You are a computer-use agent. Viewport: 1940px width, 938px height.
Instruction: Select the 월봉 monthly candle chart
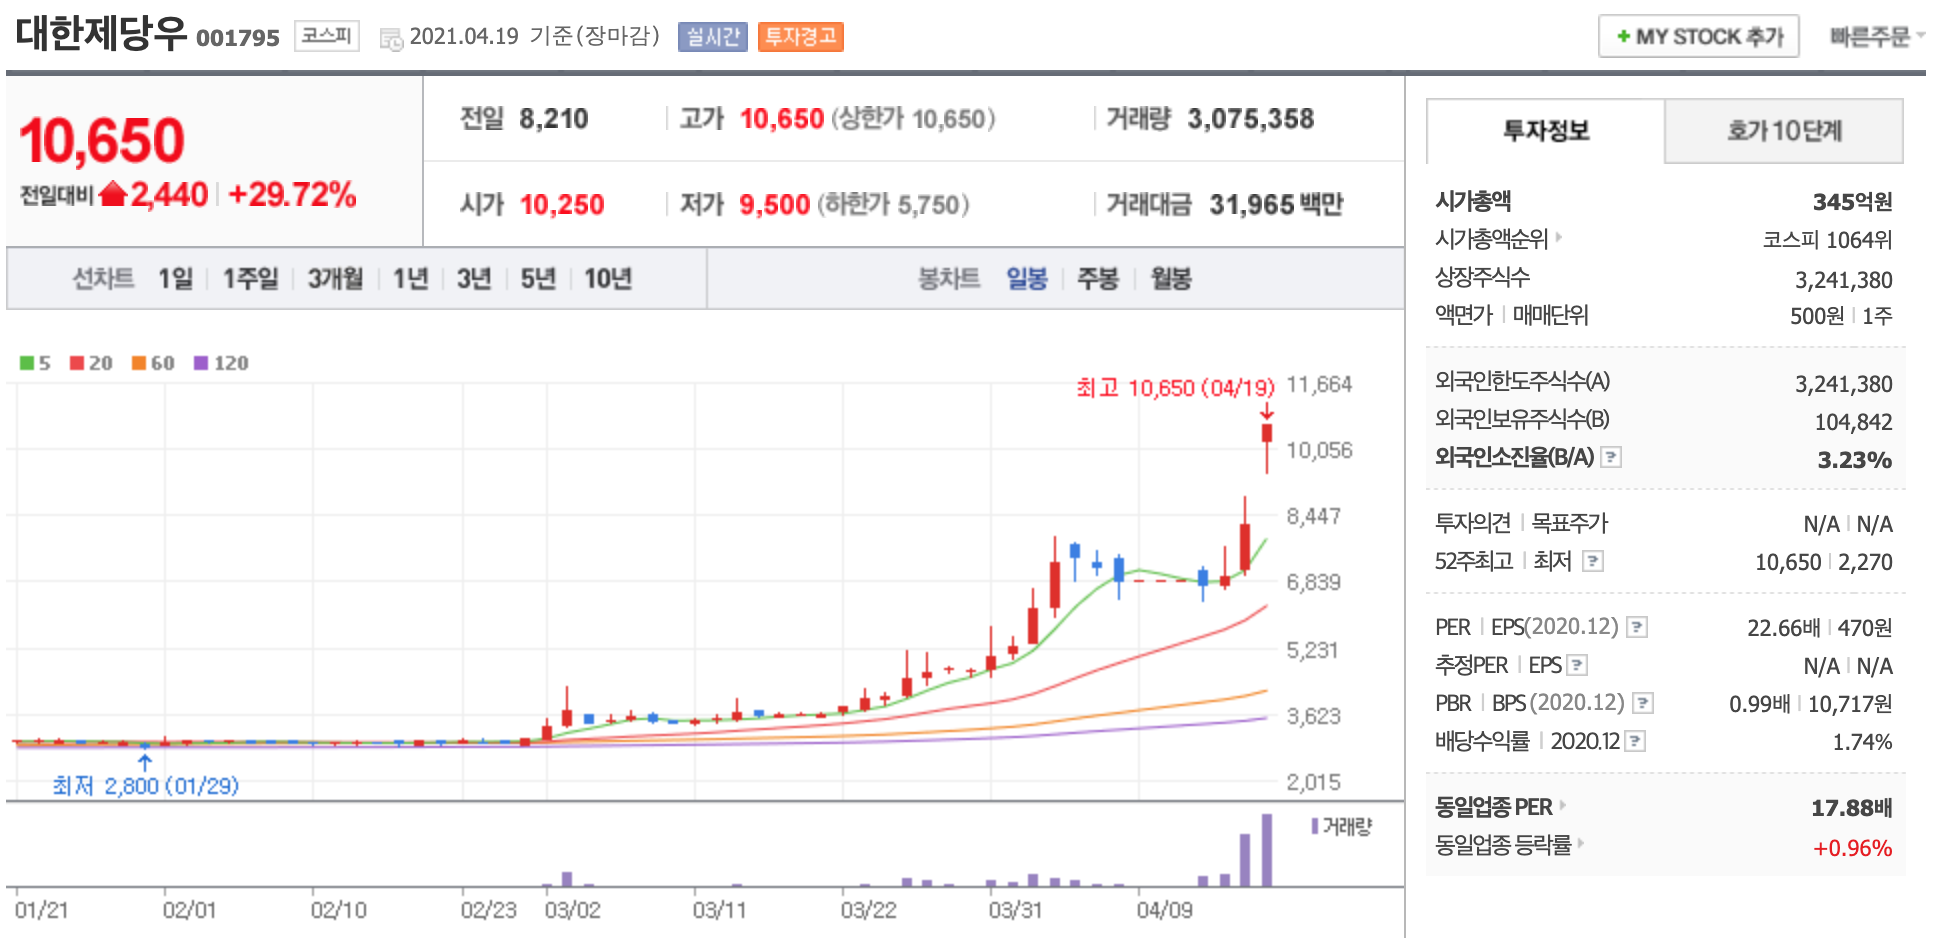click(x=1170, y=278)
